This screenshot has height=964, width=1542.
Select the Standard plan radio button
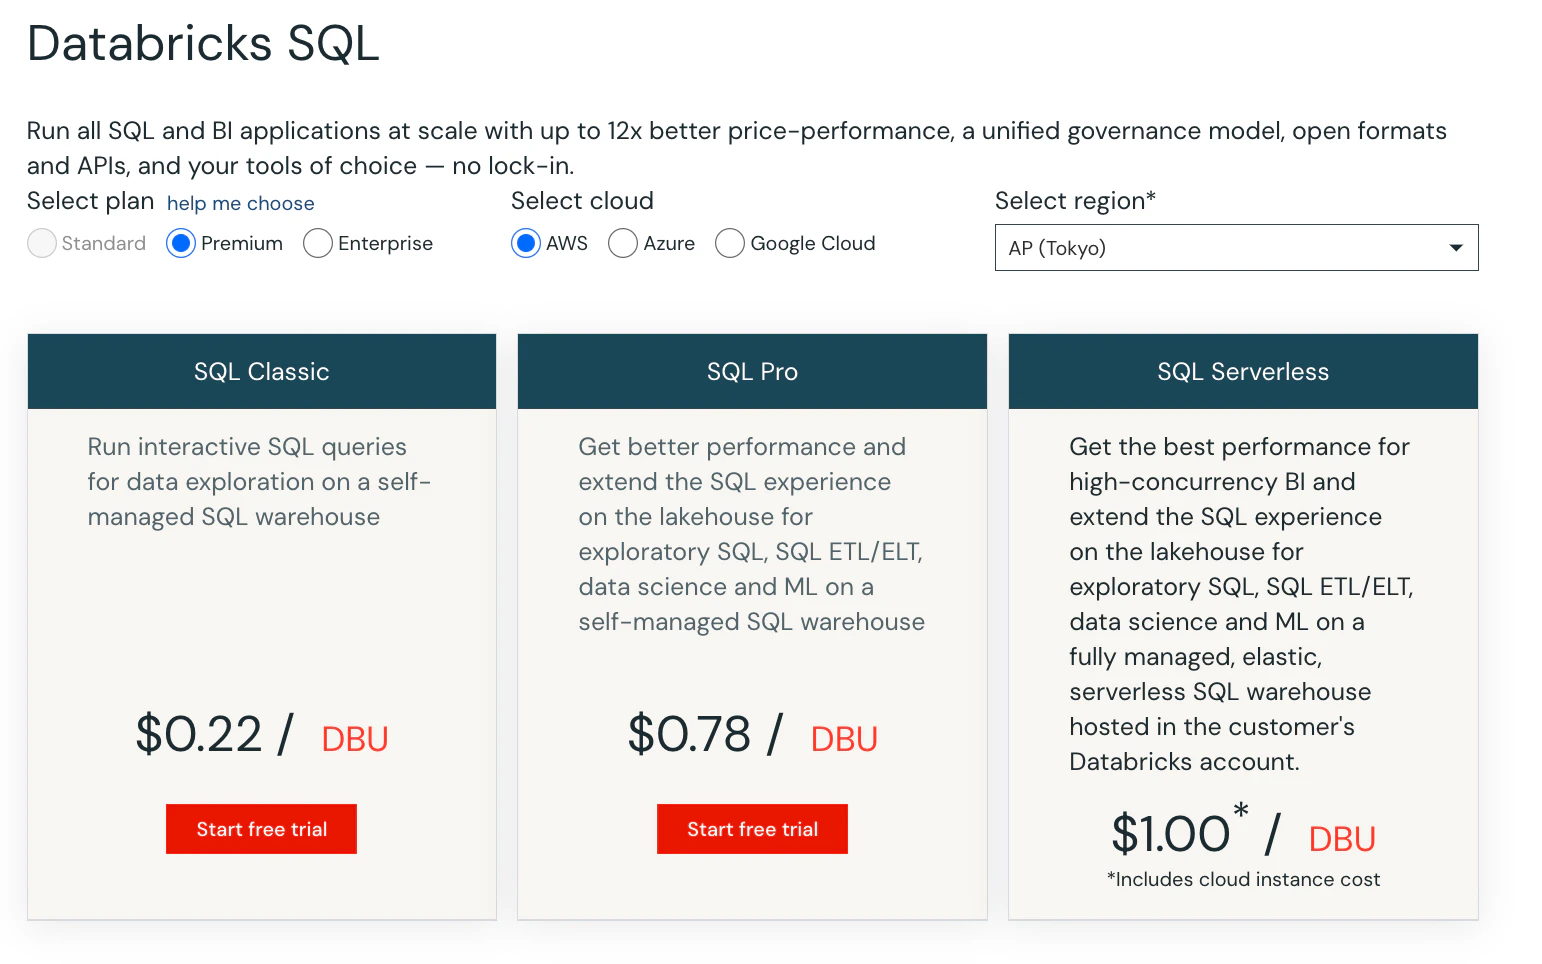tap(42, 243)
